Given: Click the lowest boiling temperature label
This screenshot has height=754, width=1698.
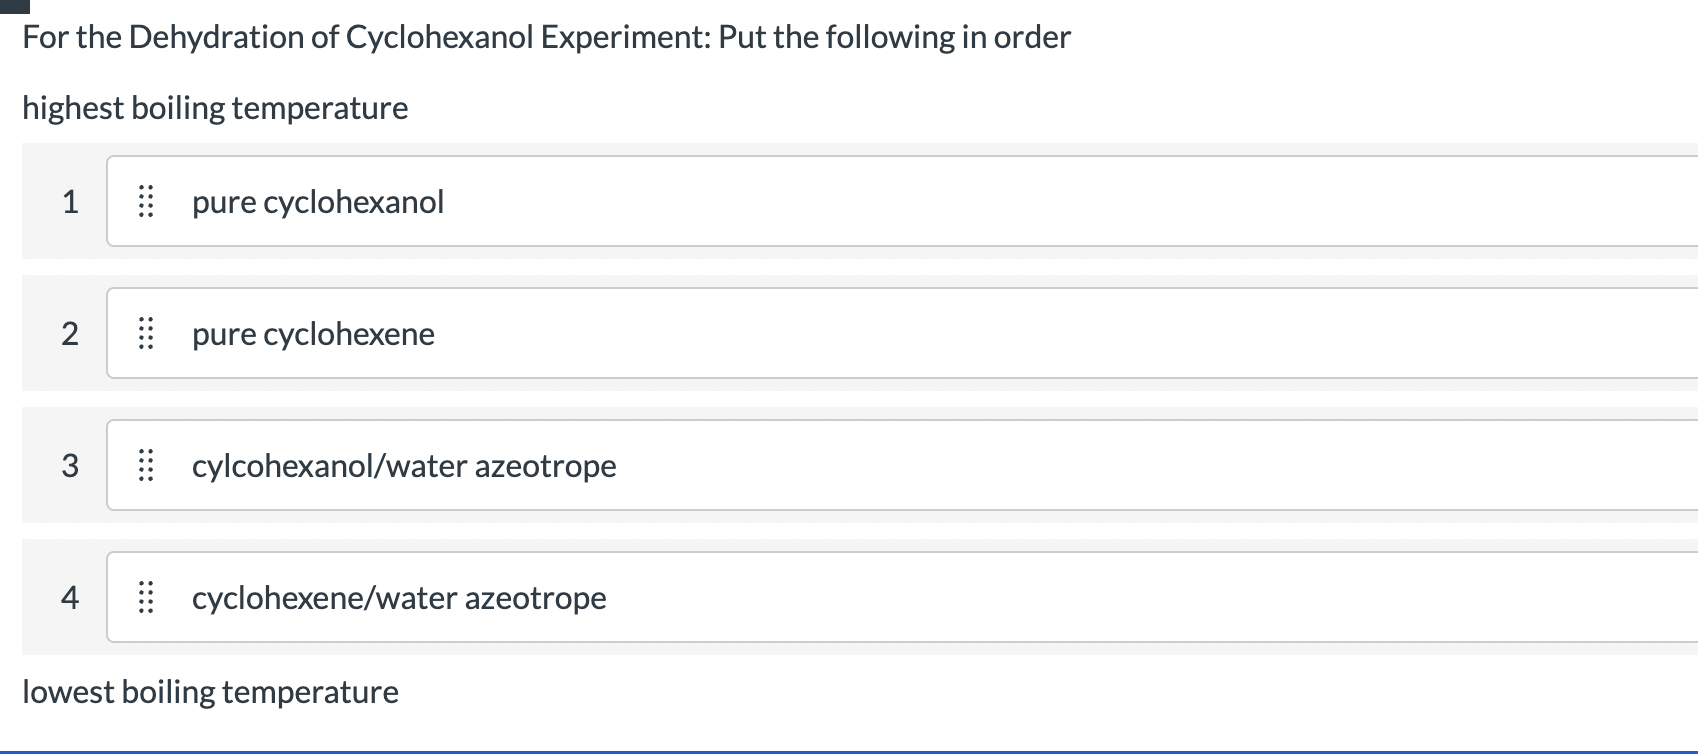Looking at the screenshot, I should (x=211, y=690).
